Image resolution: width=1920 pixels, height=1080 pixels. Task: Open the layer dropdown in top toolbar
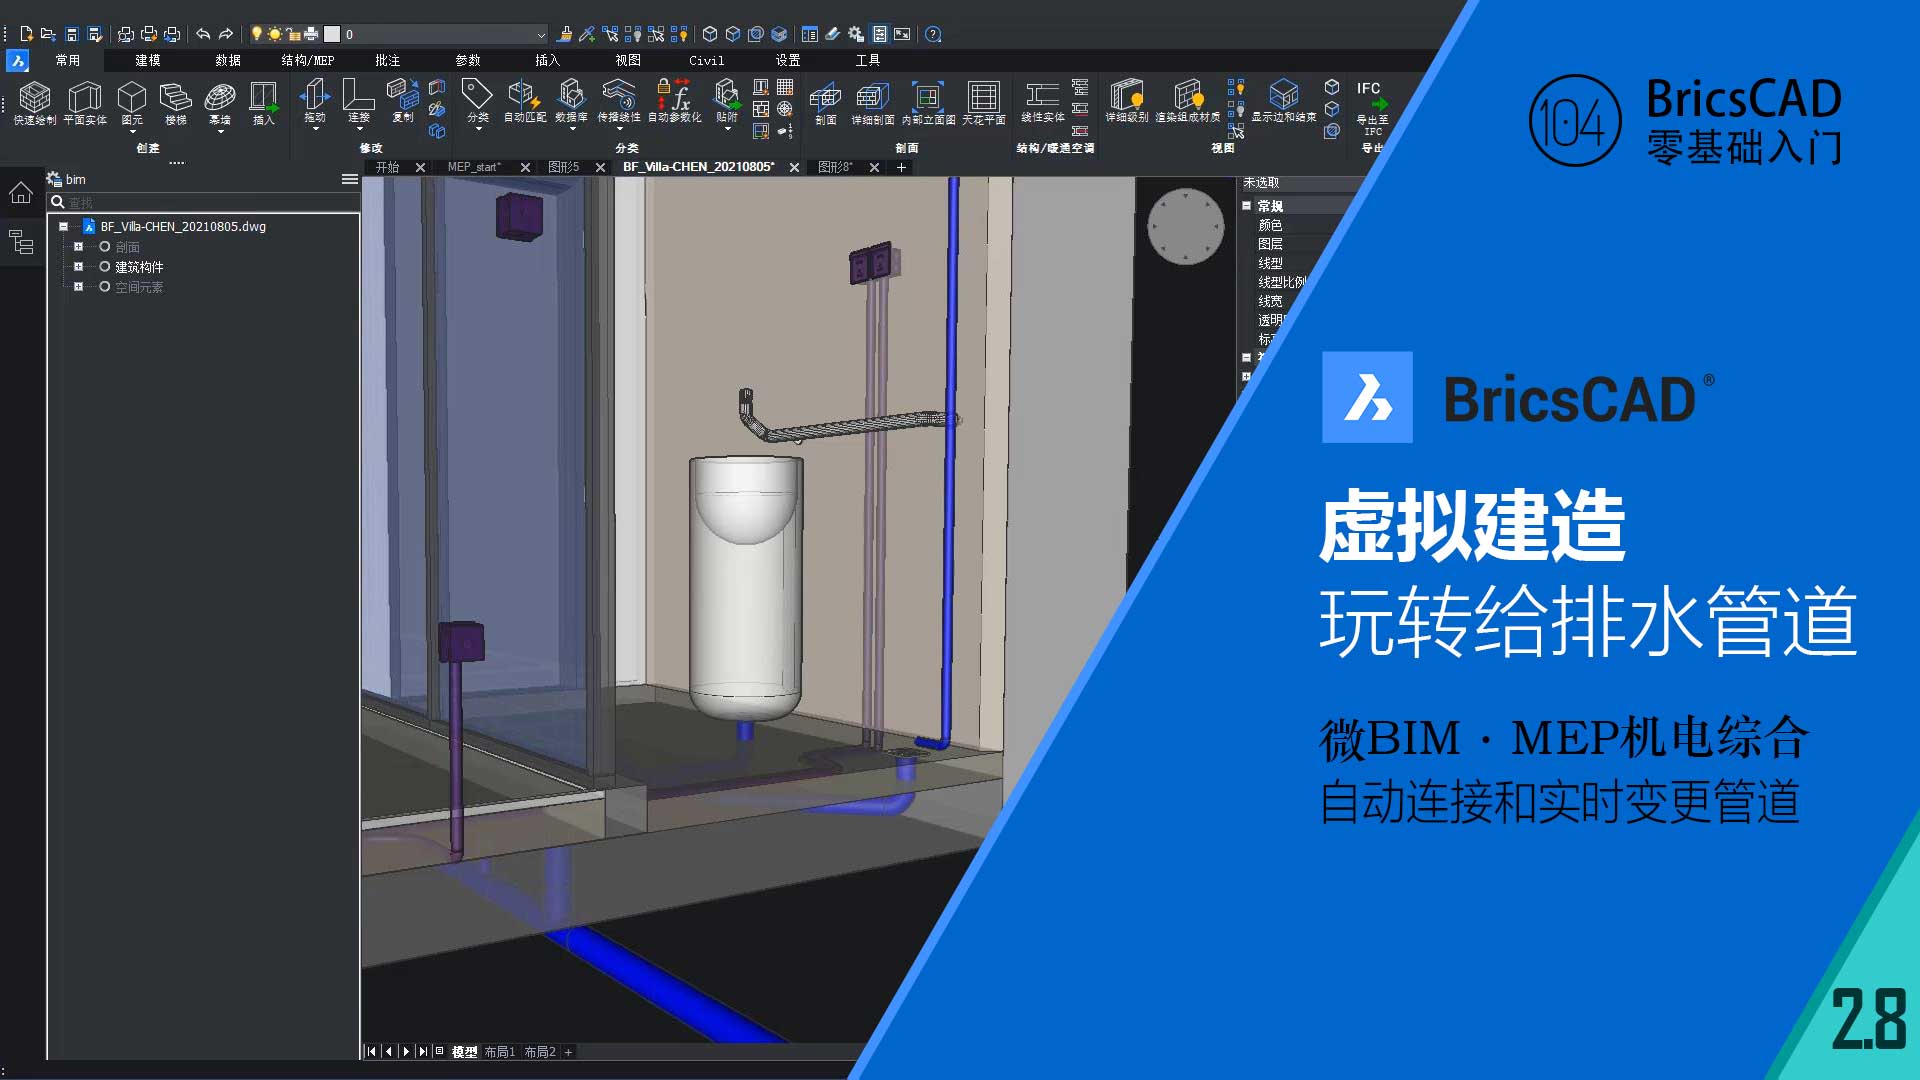(541, 35)
